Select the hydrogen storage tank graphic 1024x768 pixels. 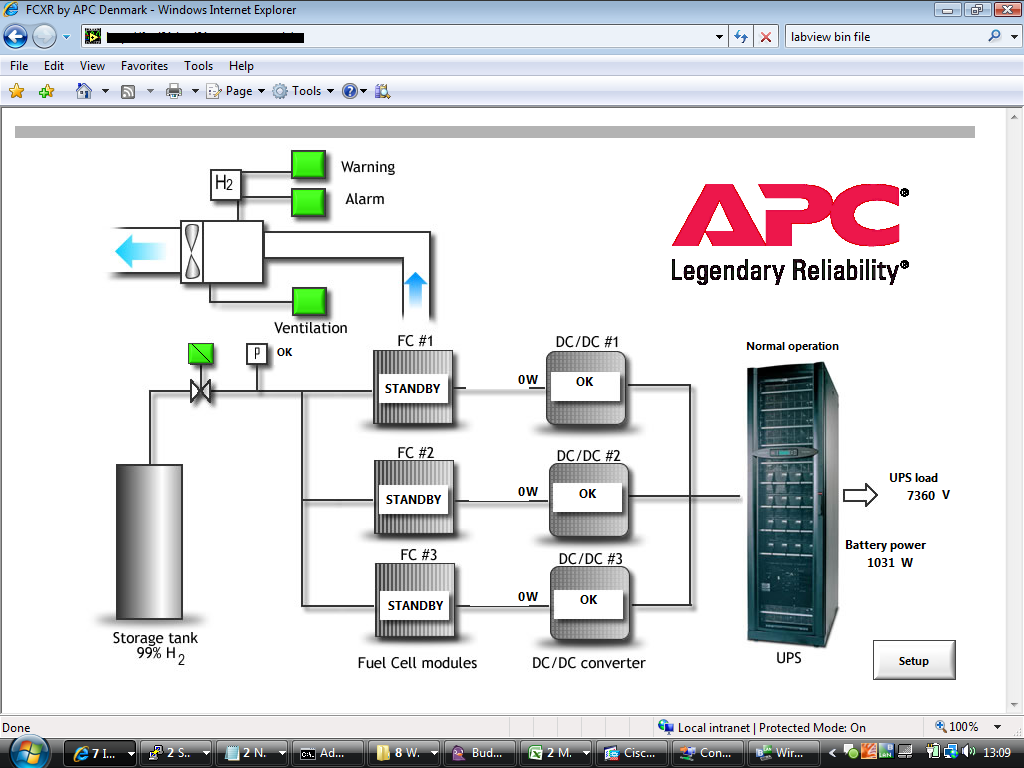(x=150, y=541)
